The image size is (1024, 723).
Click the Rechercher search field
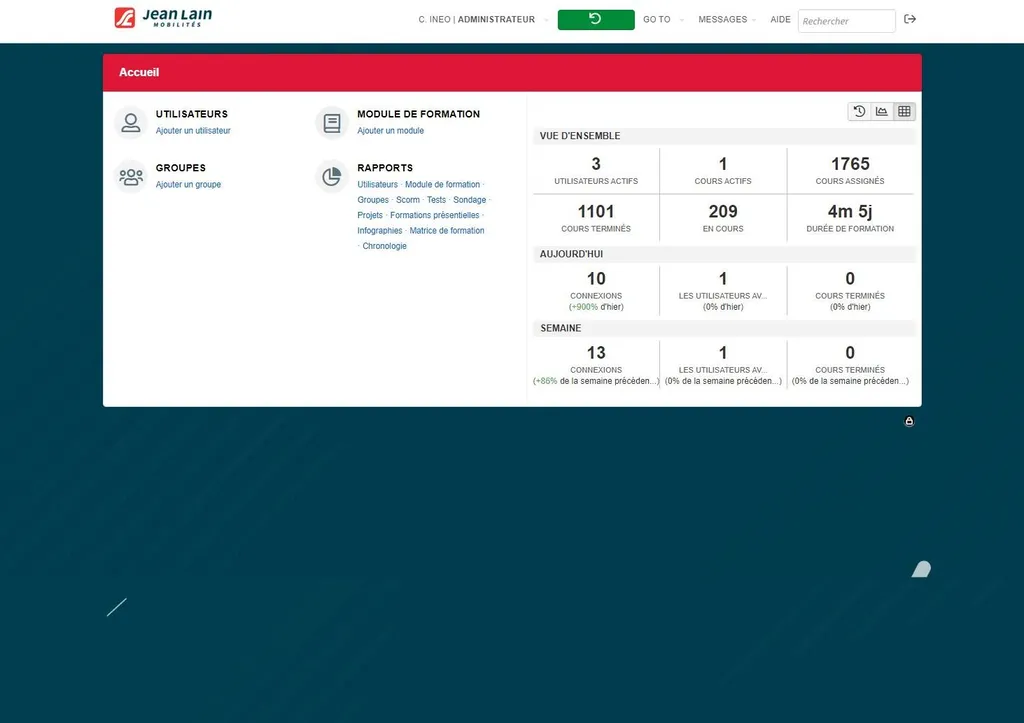(846, 21)
